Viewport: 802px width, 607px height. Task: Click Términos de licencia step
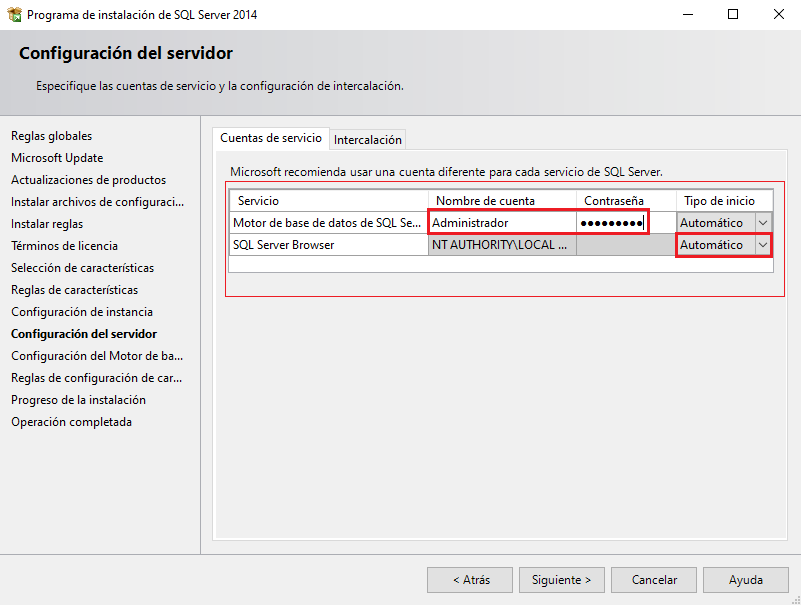64,246
